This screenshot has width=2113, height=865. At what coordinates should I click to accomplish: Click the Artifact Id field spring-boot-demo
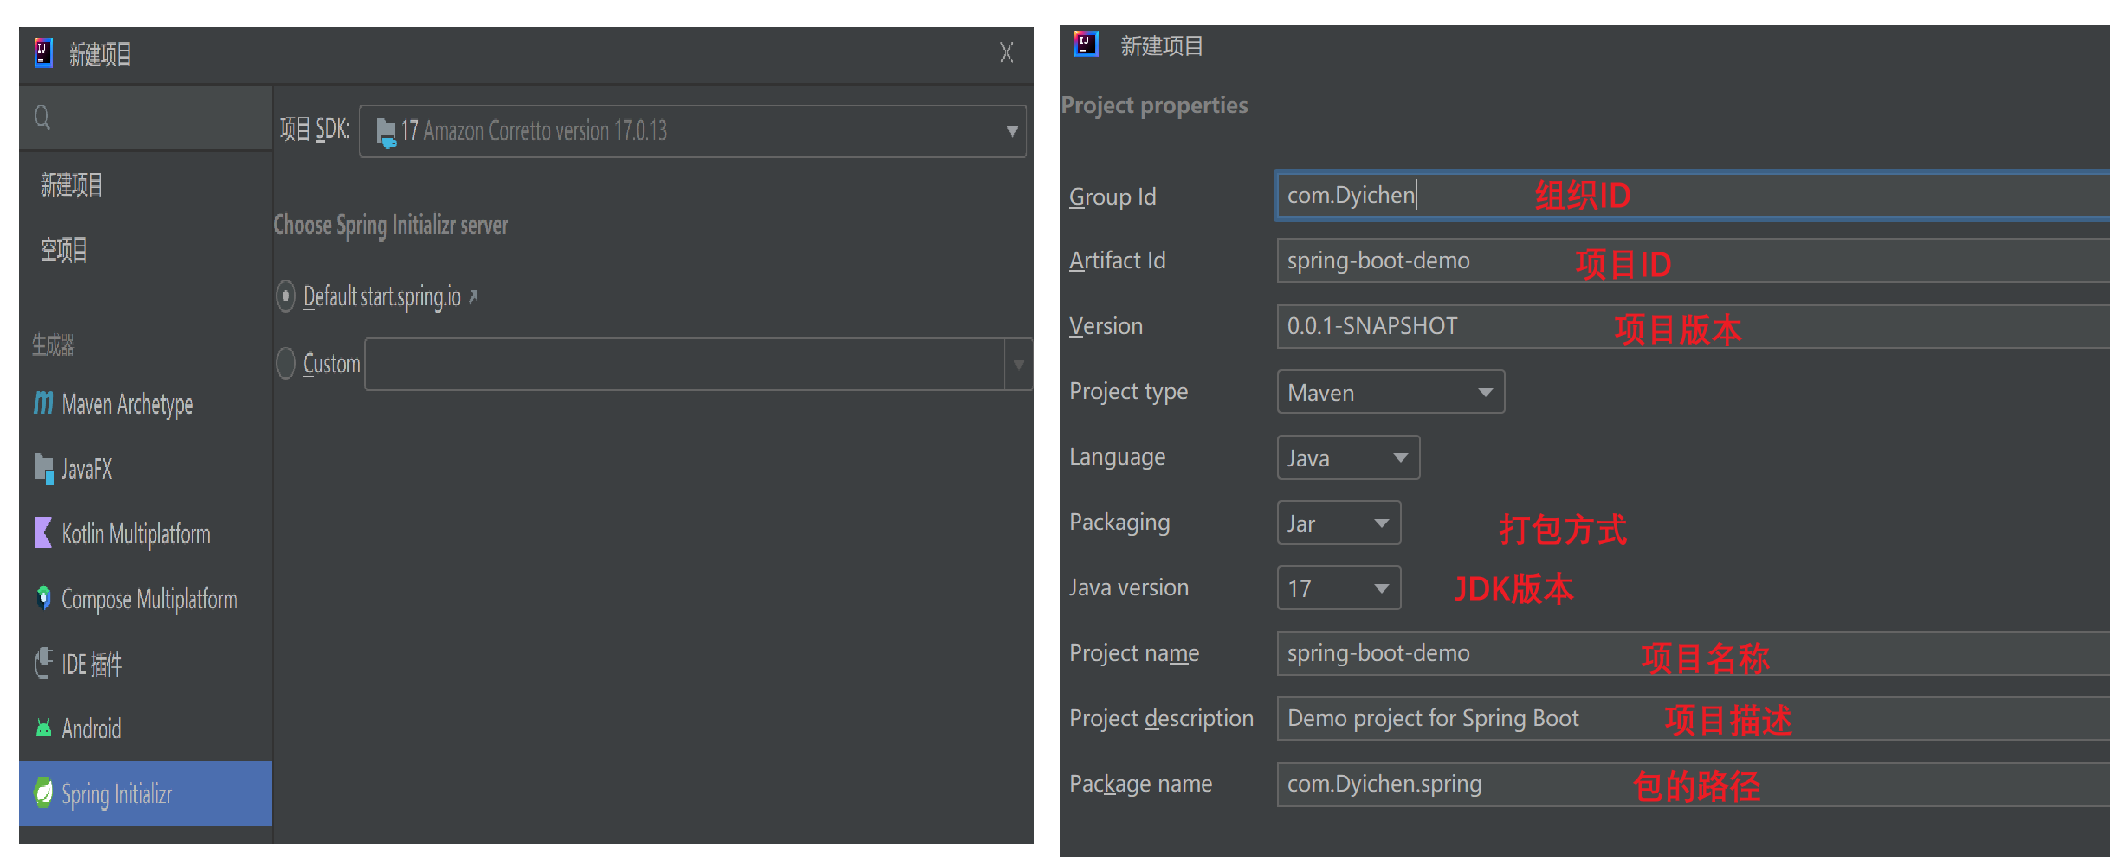coord(1693,260)
